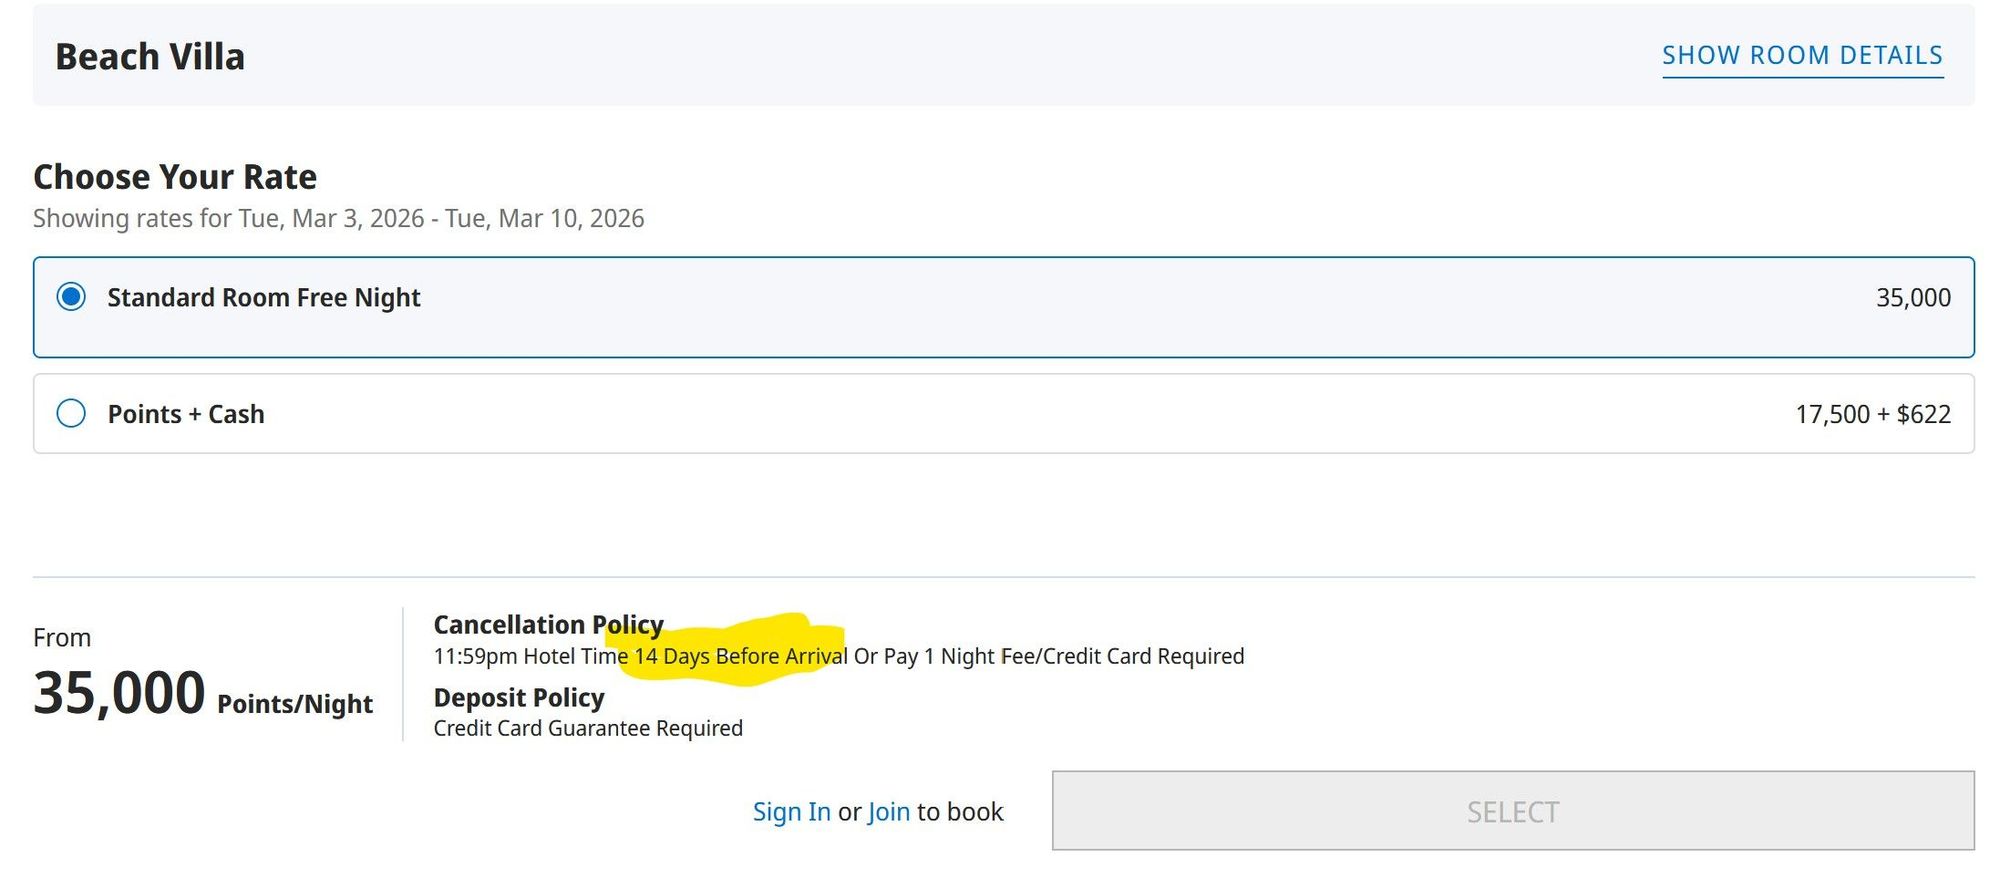The height and width of the screenshot is (879, 2000).
Task: Click the From label above points total
Action: pos(62,638)
